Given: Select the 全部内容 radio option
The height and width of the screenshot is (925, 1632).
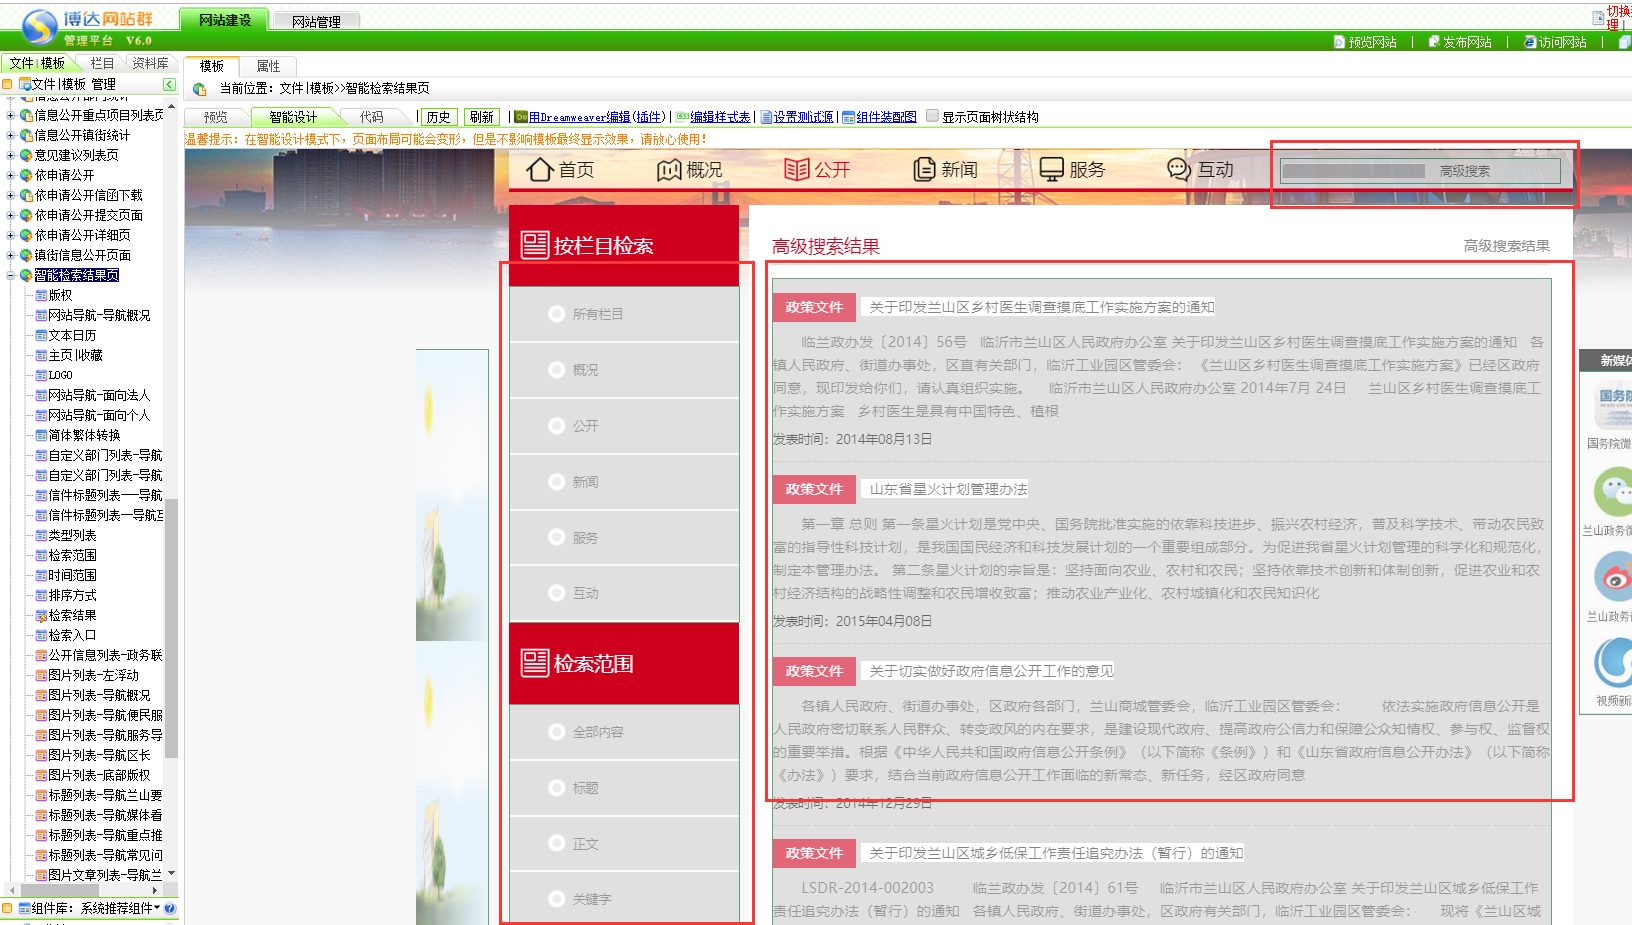Looking at the screenshot, I should pyautogui.click(x=557, y=732).
